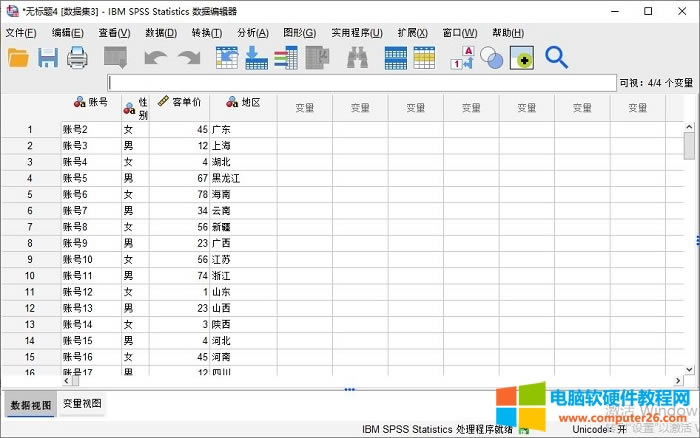Open the 图形(G) menu
The image size is (700, 438).
pos(299,33)
